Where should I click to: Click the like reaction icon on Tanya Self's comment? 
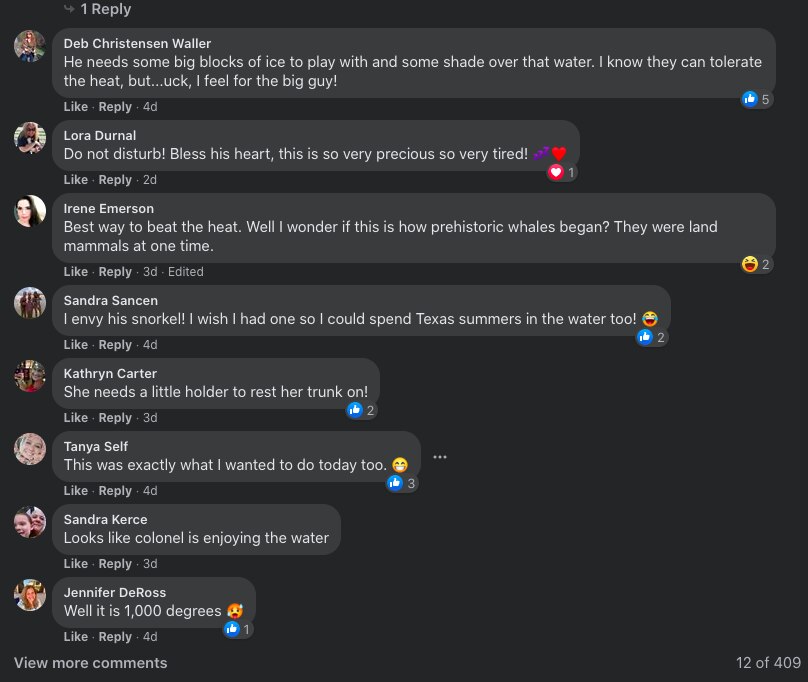(395, 483)
